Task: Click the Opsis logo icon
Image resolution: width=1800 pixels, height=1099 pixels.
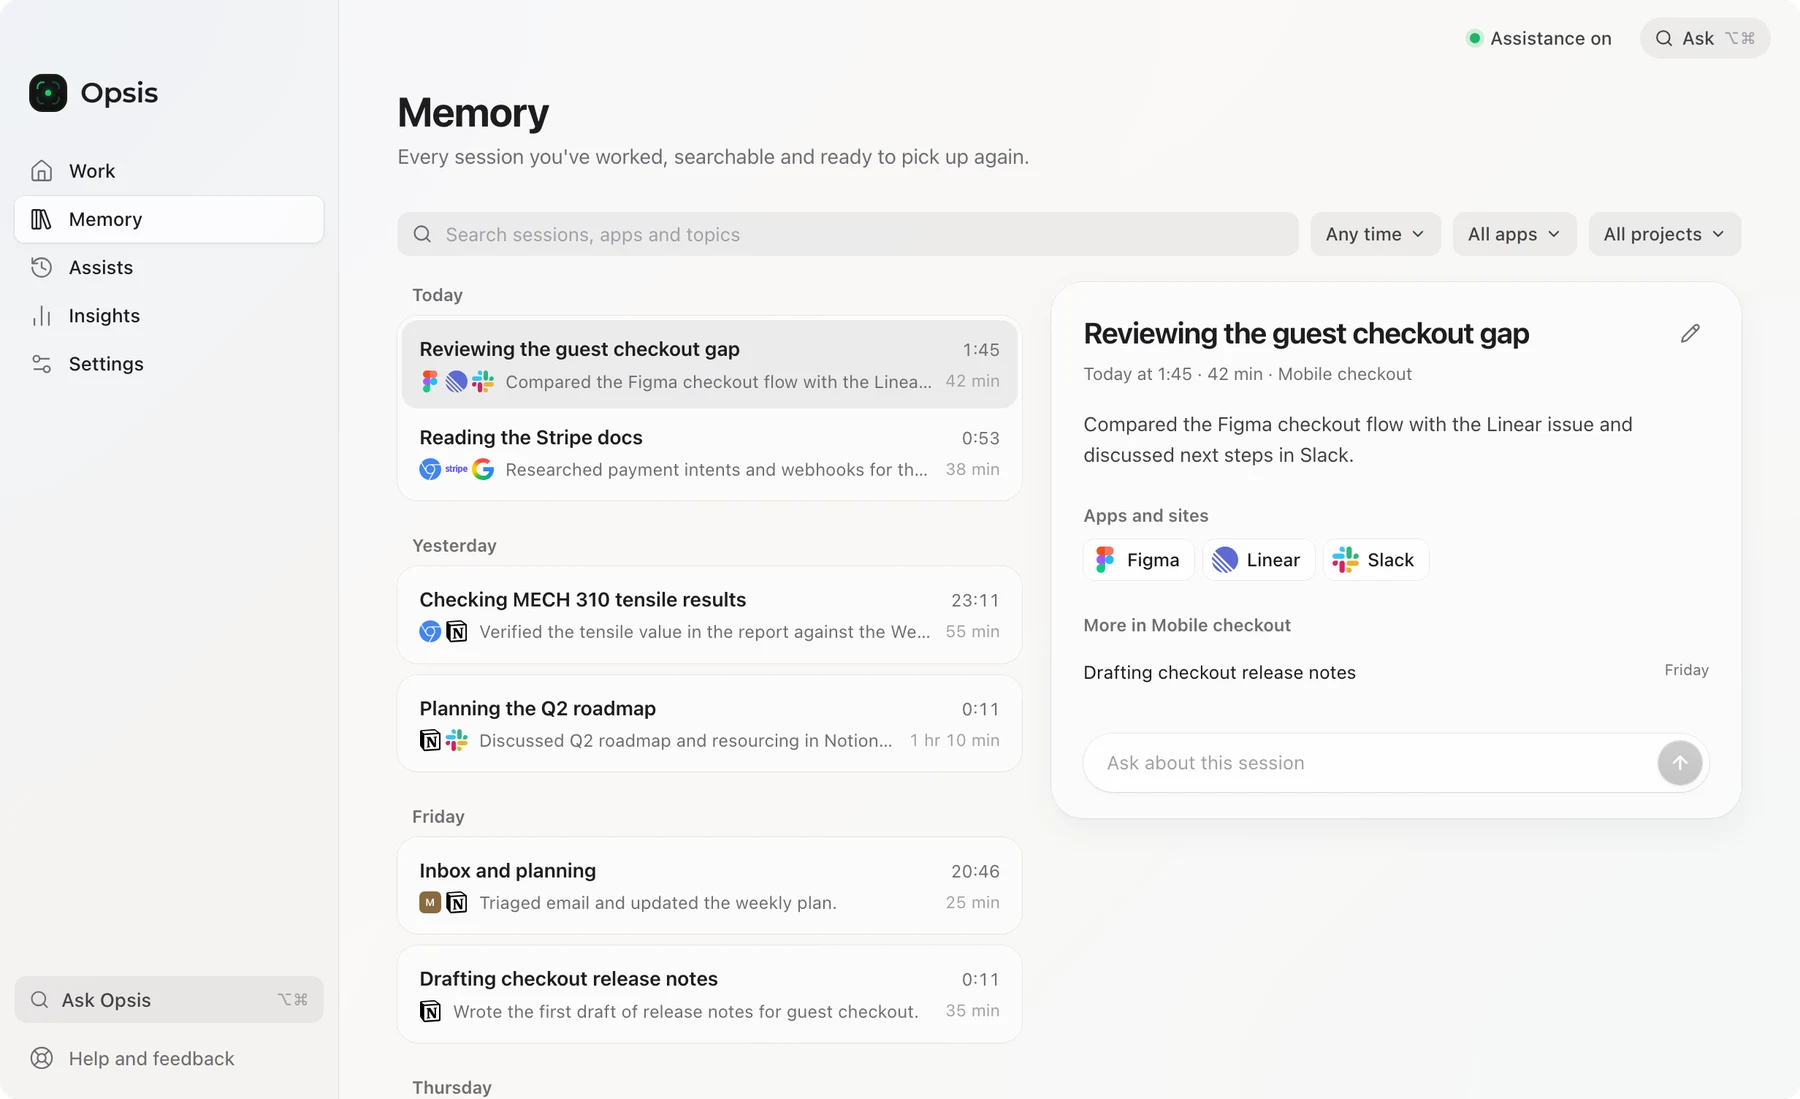Action: click(x=48, y=93)
